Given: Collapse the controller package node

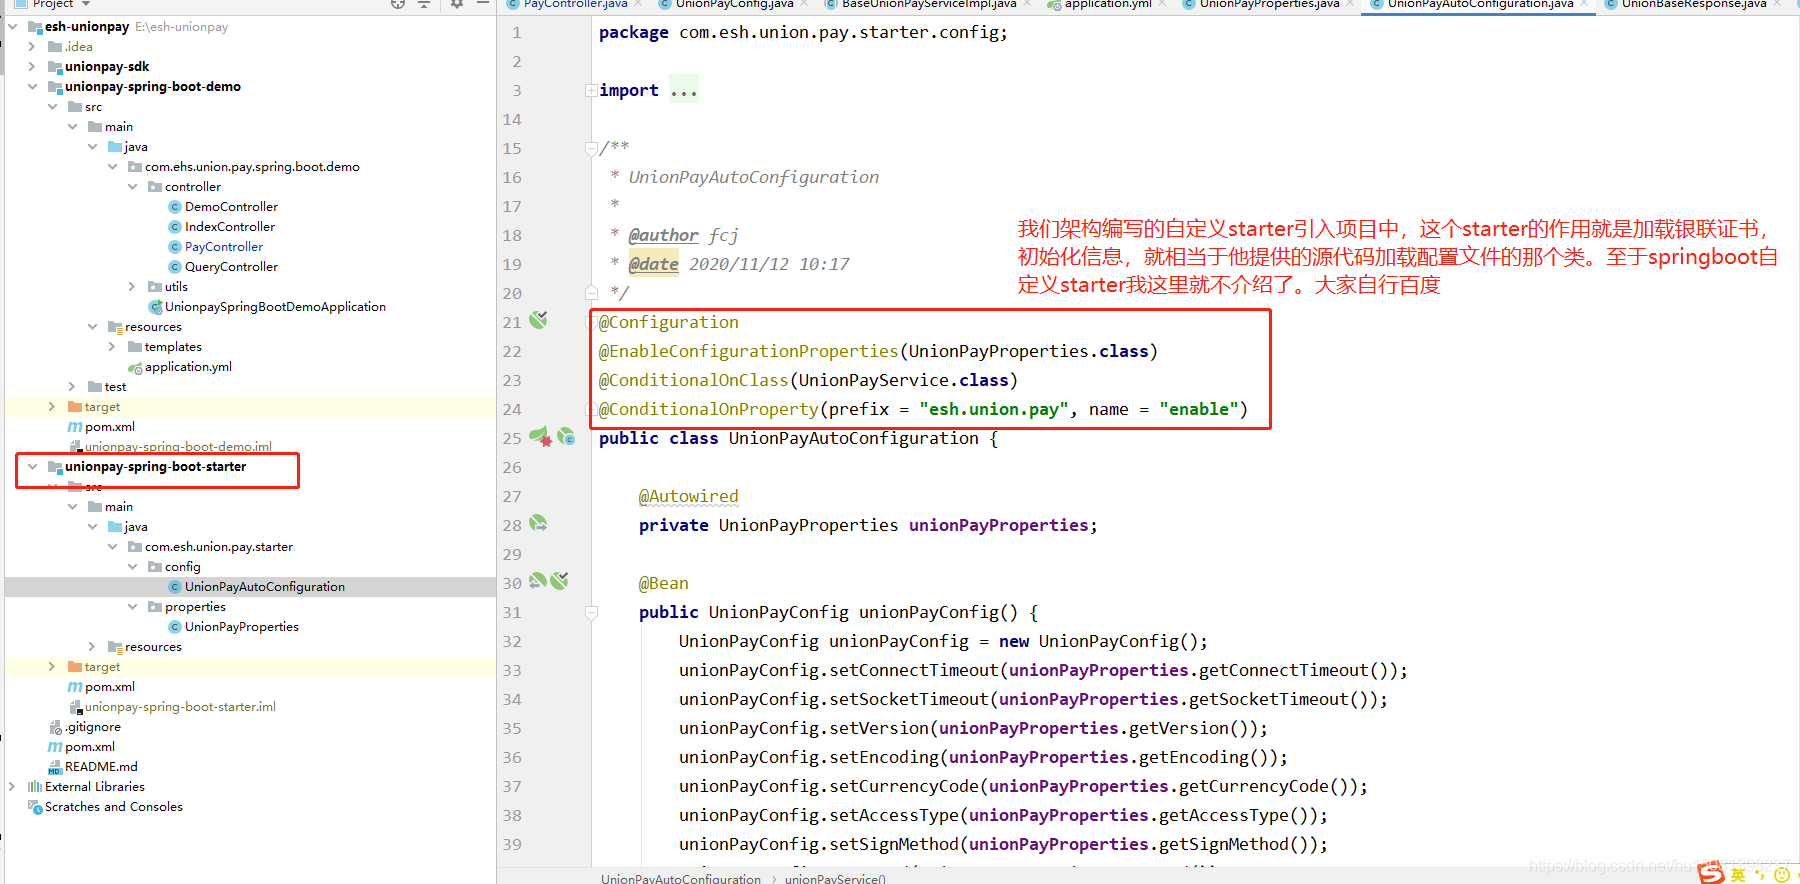Looking at the screenshot, I should (x=132, y=187).
